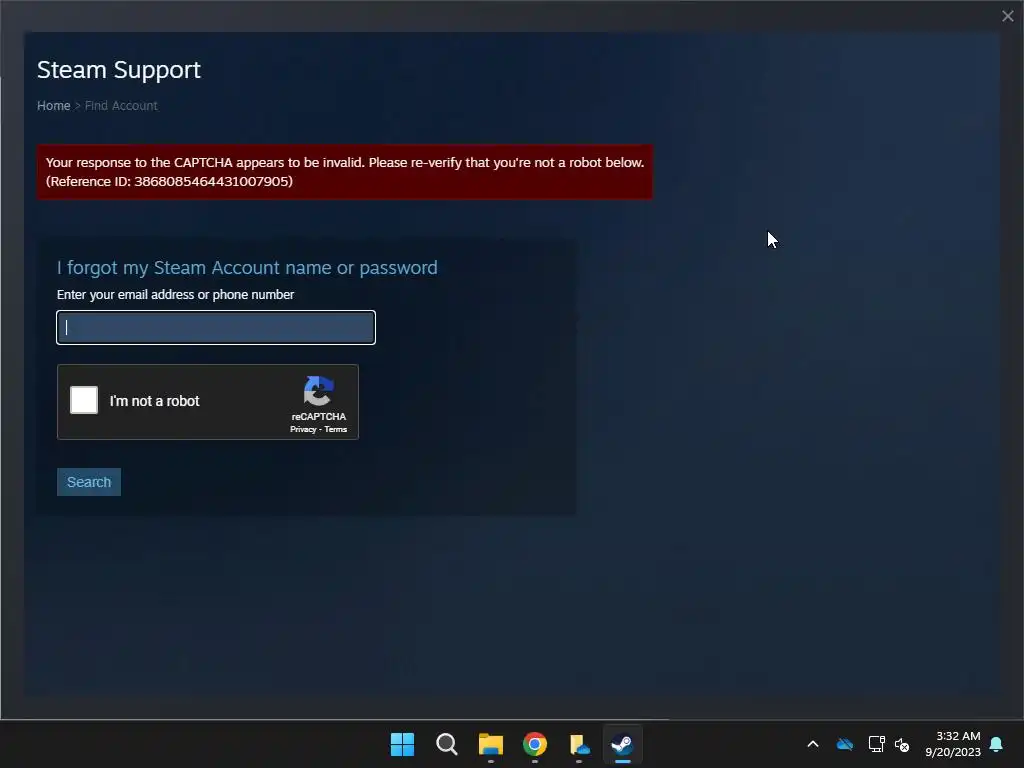Click the muted volume tray icon
Image resolution: width=1024 pixels, height=768 pixels.
point(902,744)
